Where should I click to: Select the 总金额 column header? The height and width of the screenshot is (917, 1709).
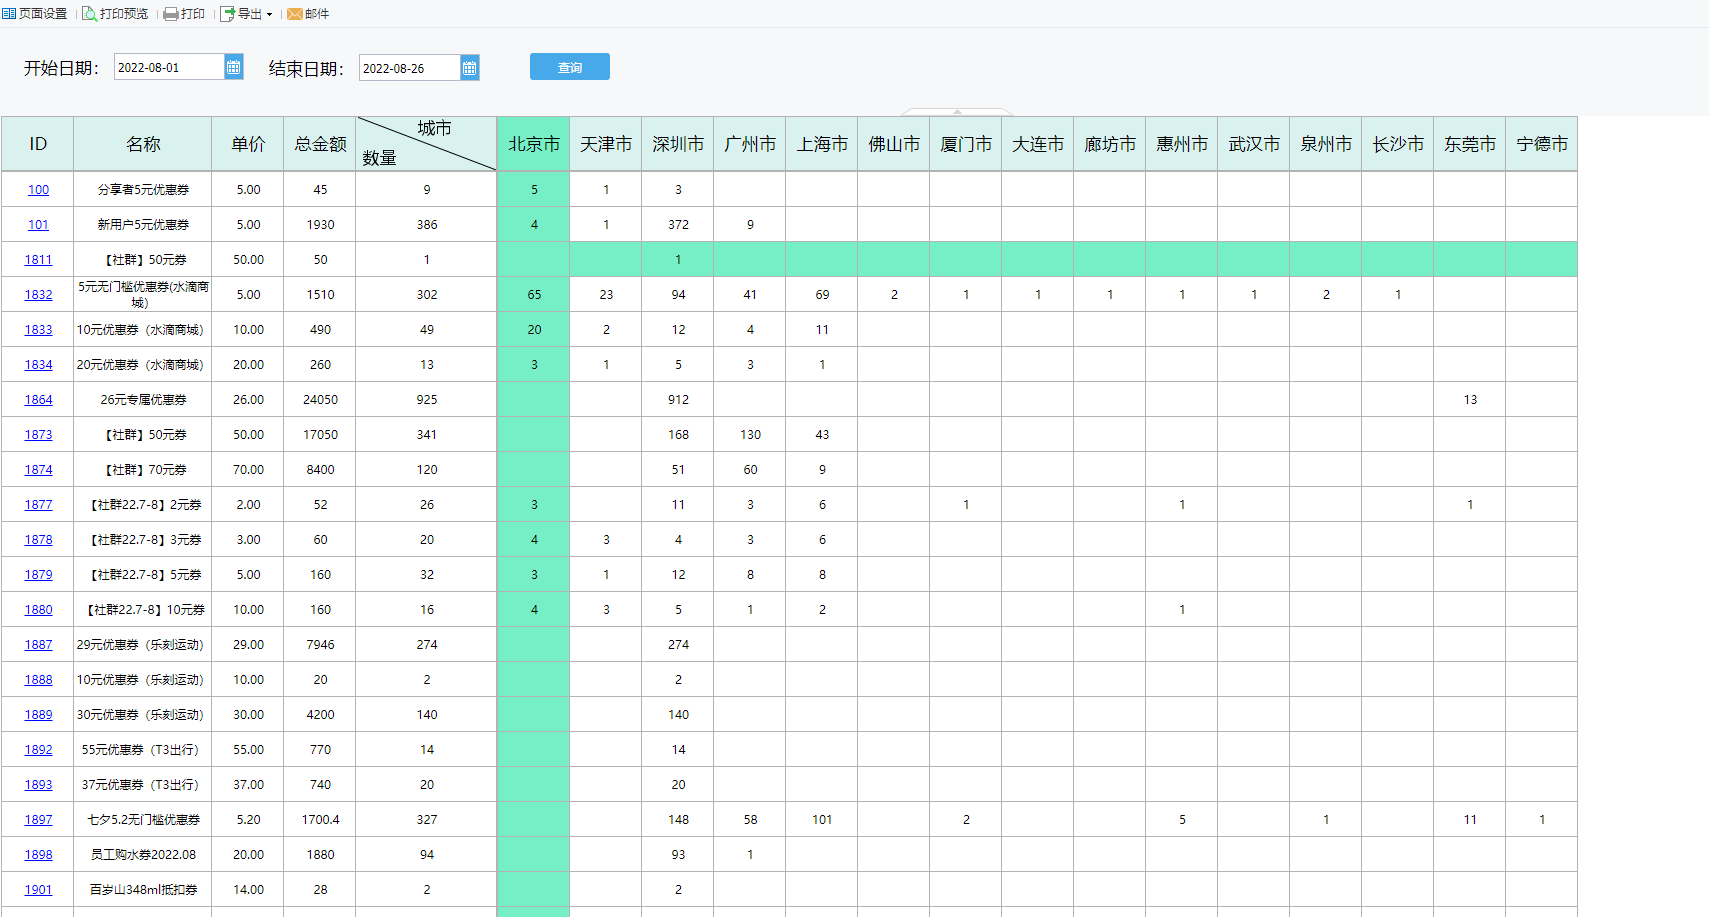[x=320, y=144]
